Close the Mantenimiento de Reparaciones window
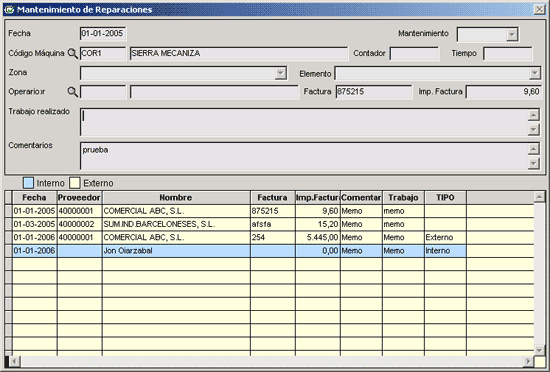This screenshot has height=372, width=550. pyautogui.click(x=539, y=9)
